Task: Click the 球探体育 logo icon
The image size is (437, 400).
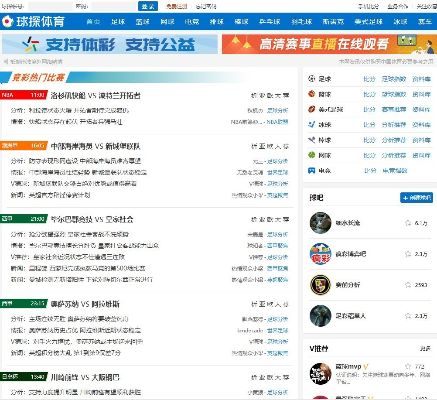Action: (7, 21)
